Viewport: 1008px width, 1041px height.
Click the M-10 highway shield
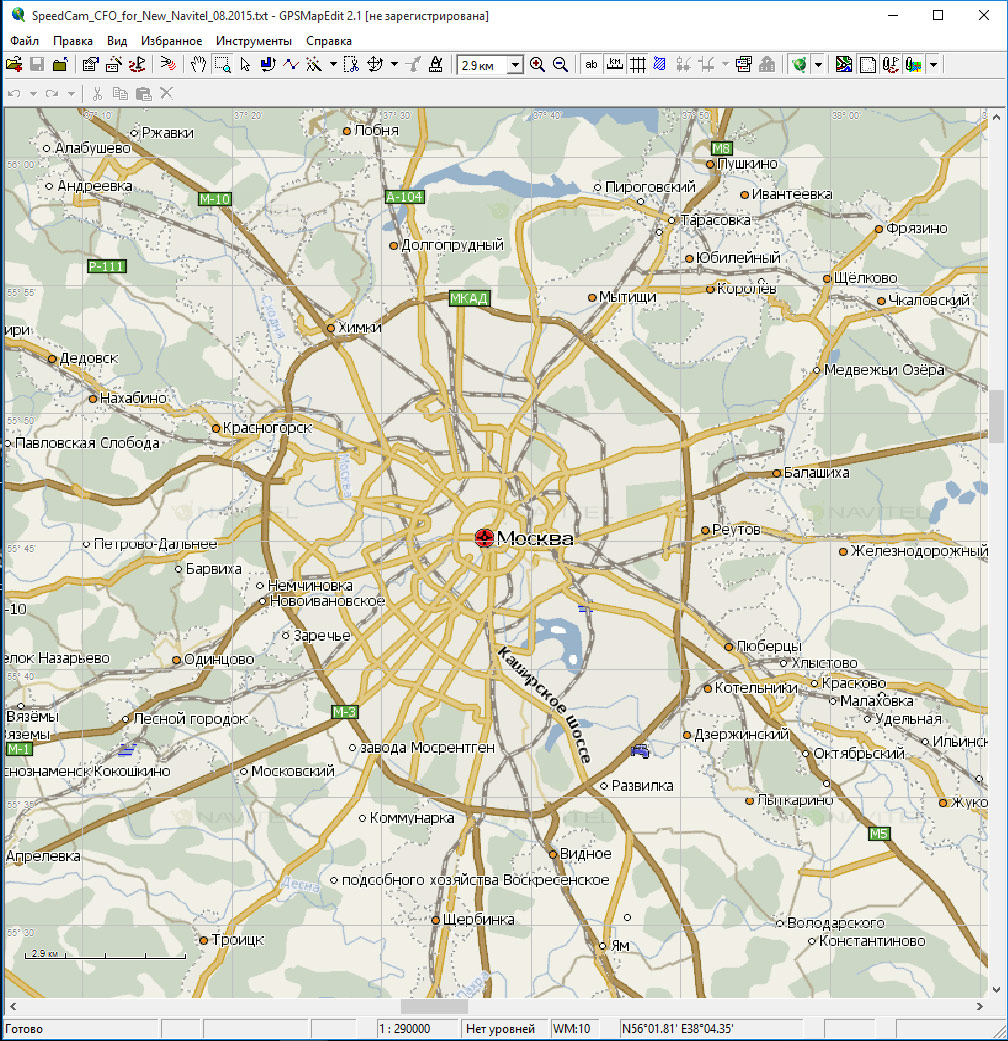(214, 199)
